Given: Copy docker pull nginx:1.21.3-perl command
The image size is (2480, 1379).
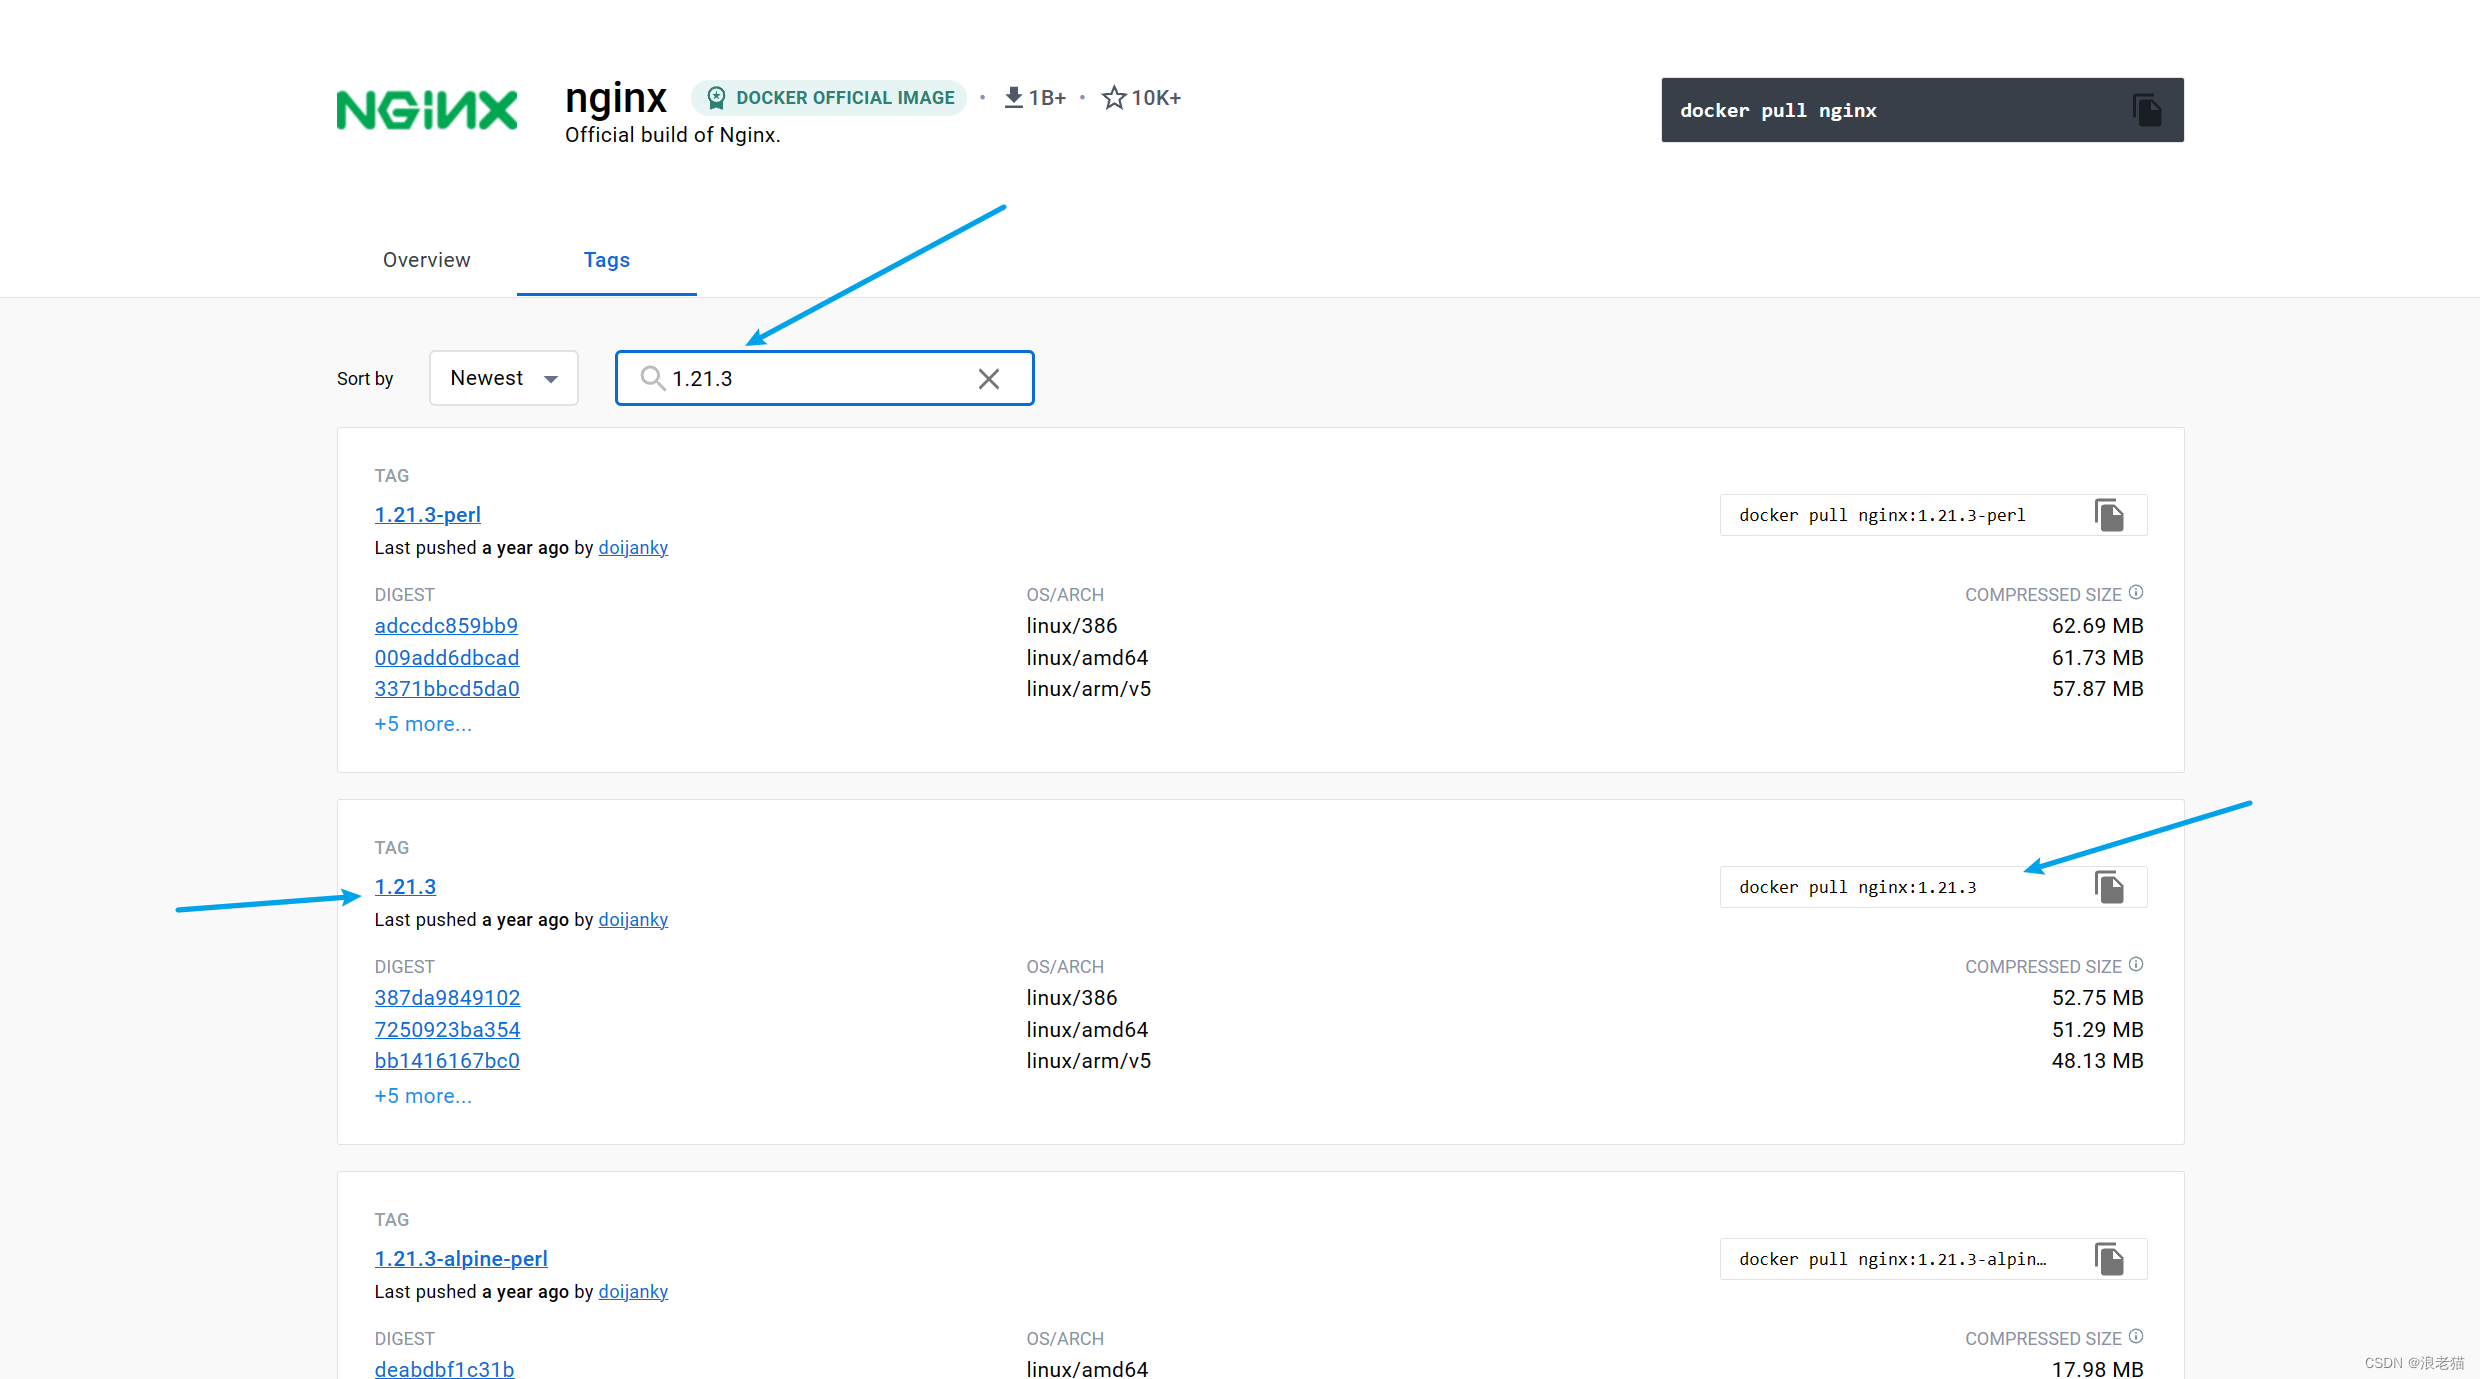Looking at the screenshot, I should 2109,515.
